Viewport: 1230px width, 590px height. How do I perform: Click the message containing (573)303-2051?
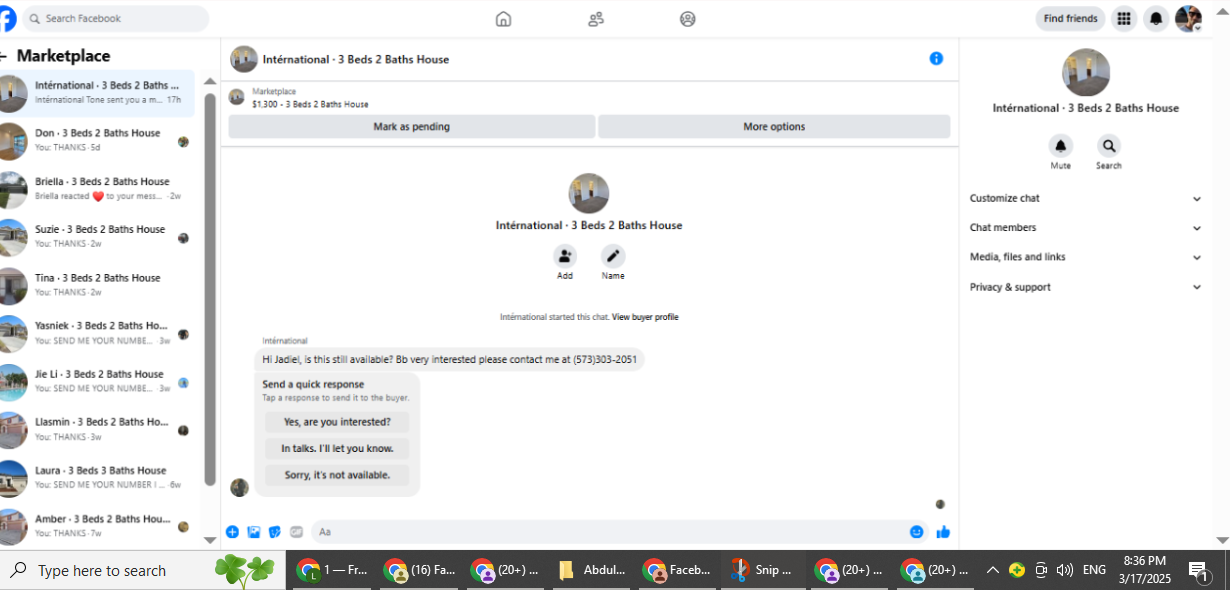[449, 359]
